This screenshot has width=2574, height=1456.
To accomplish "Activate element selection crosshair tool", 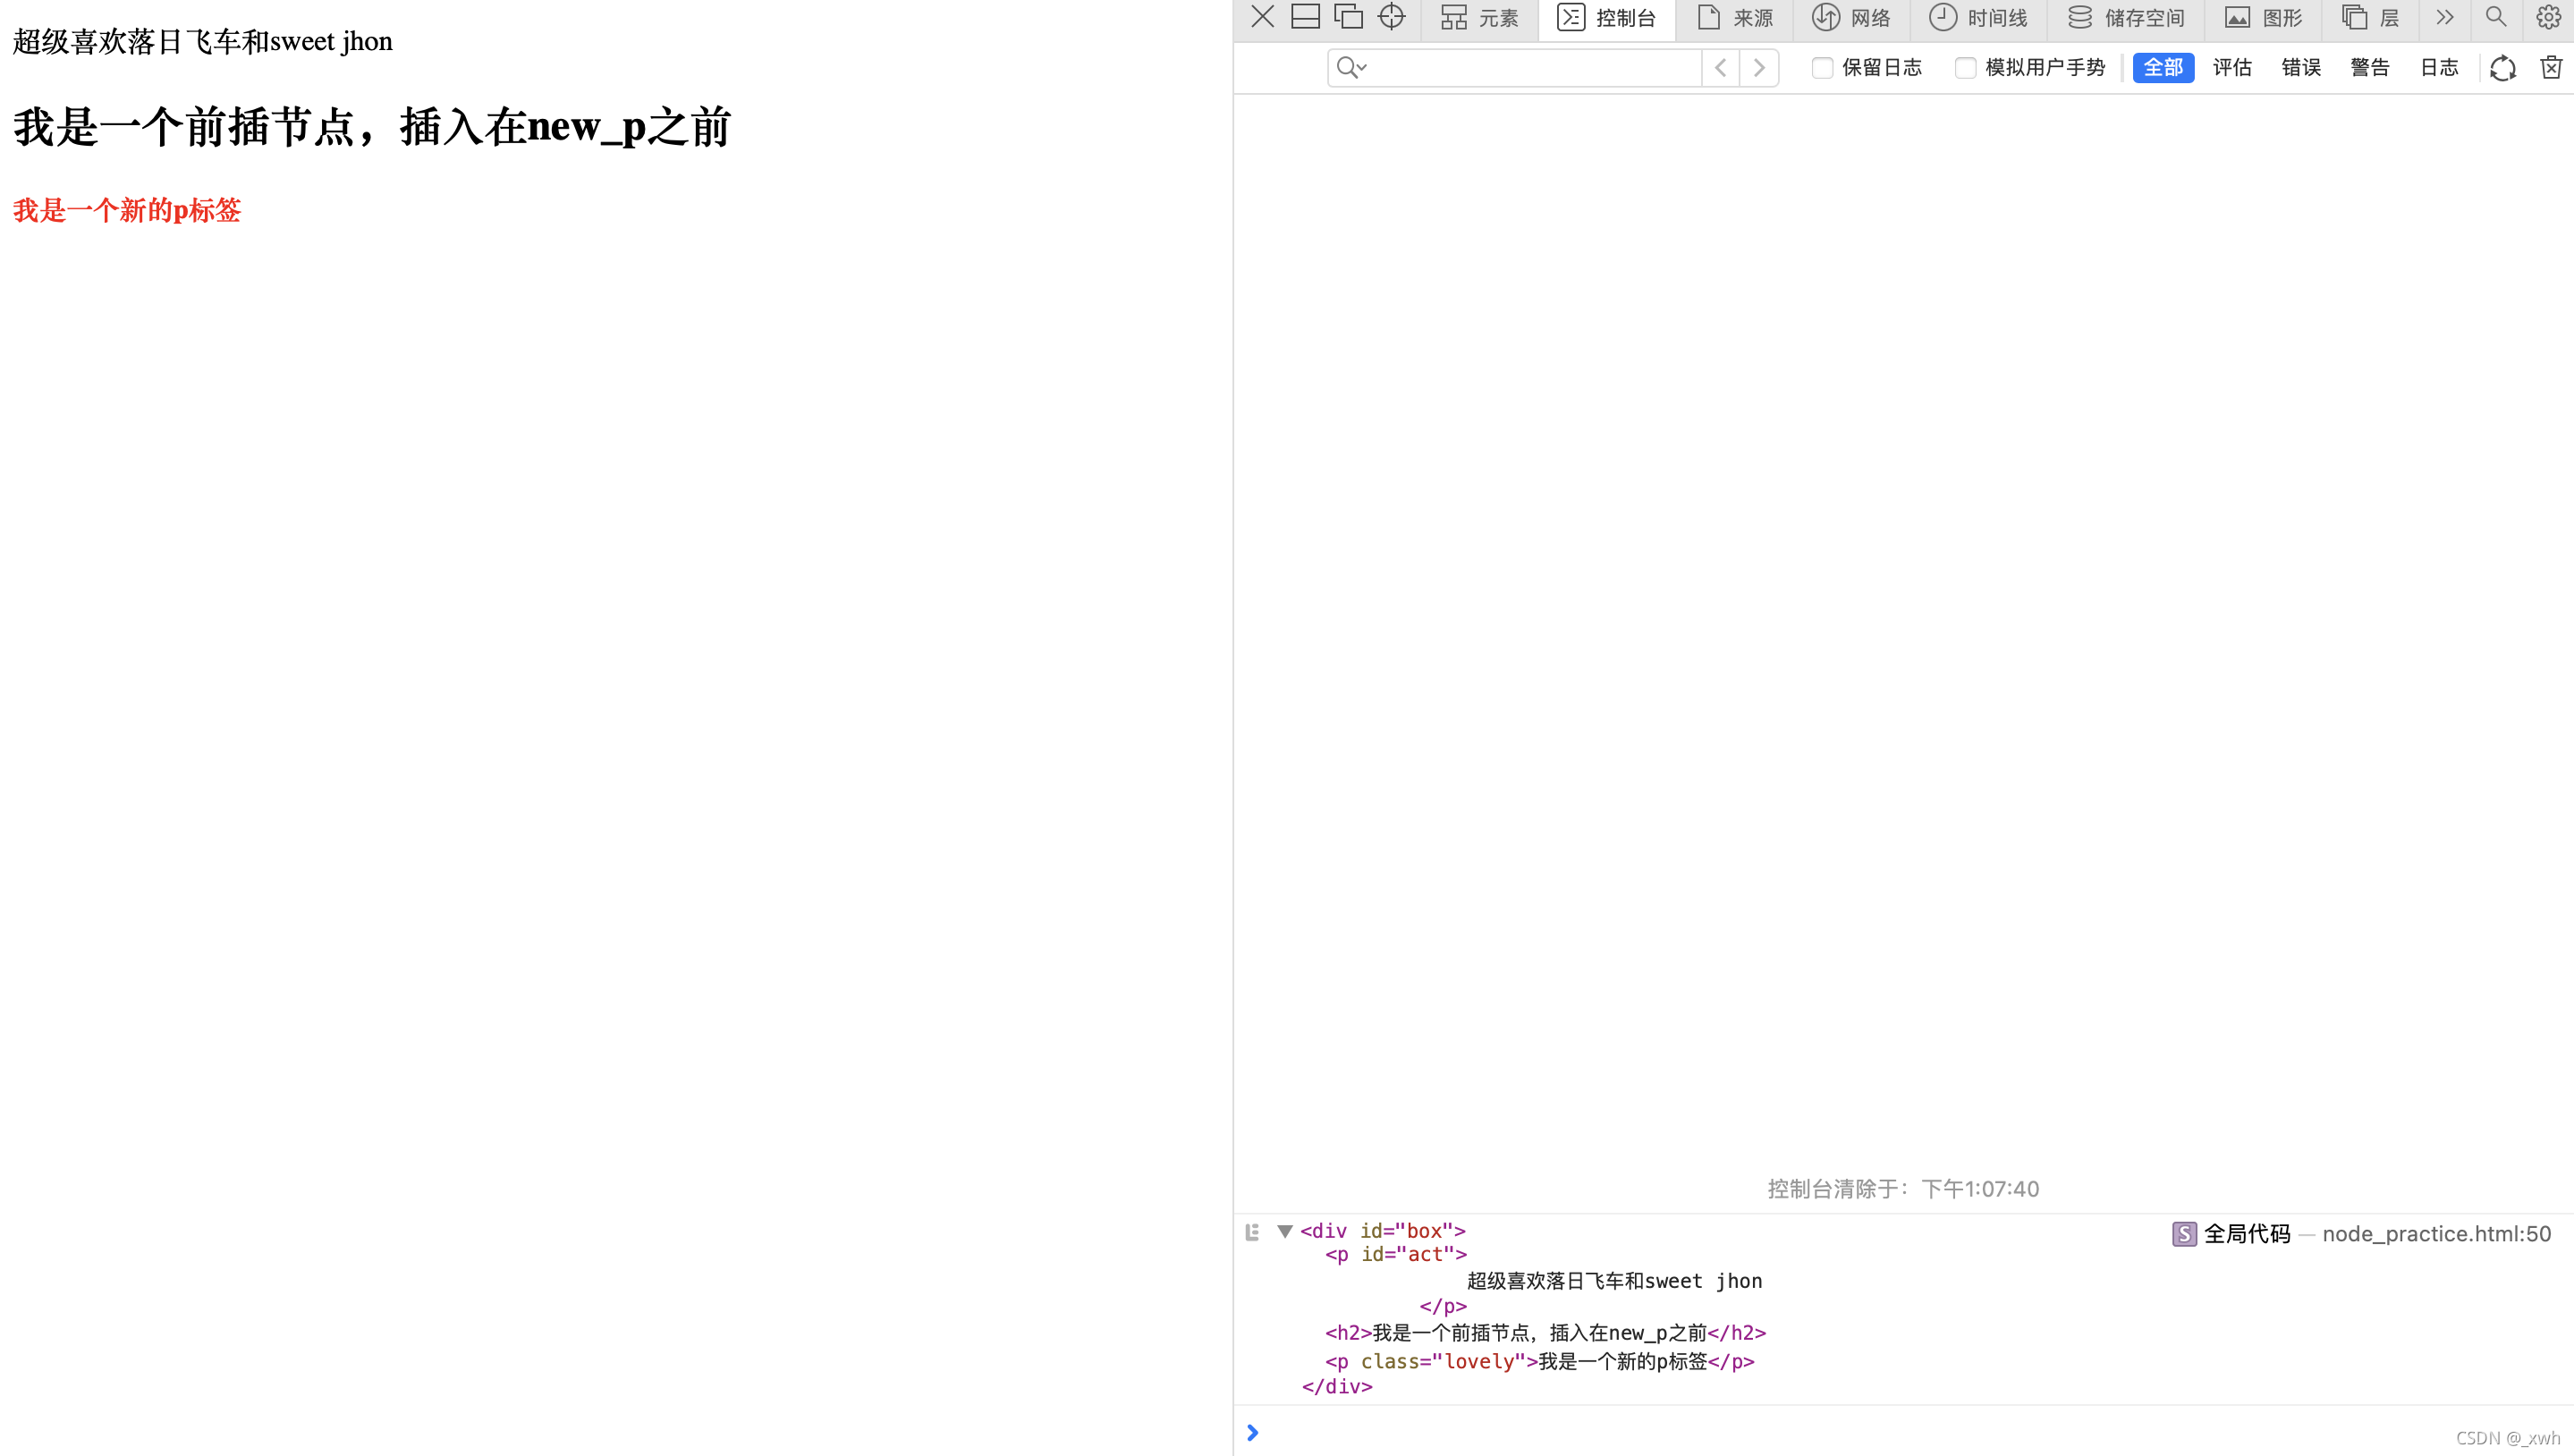I will (1391, 17).
